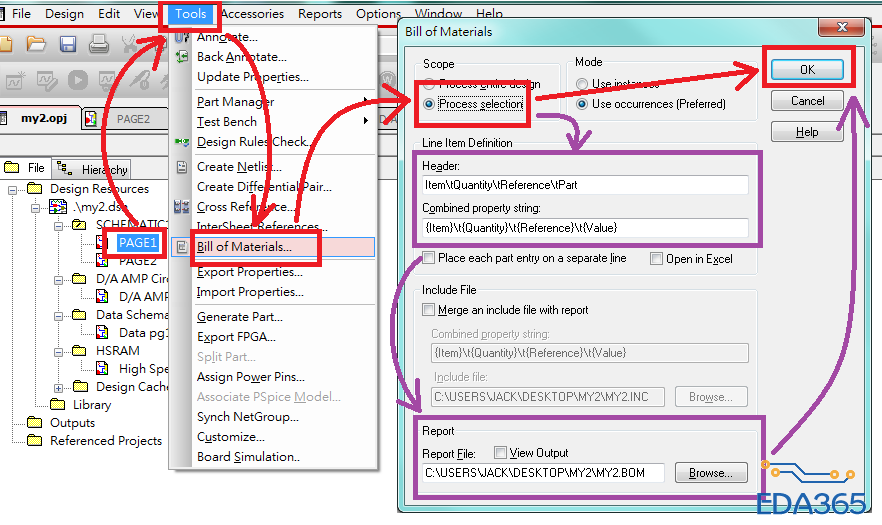Open the Reports menu
Viewport: 882px width, 525px height.
click(x=320, y=14)
